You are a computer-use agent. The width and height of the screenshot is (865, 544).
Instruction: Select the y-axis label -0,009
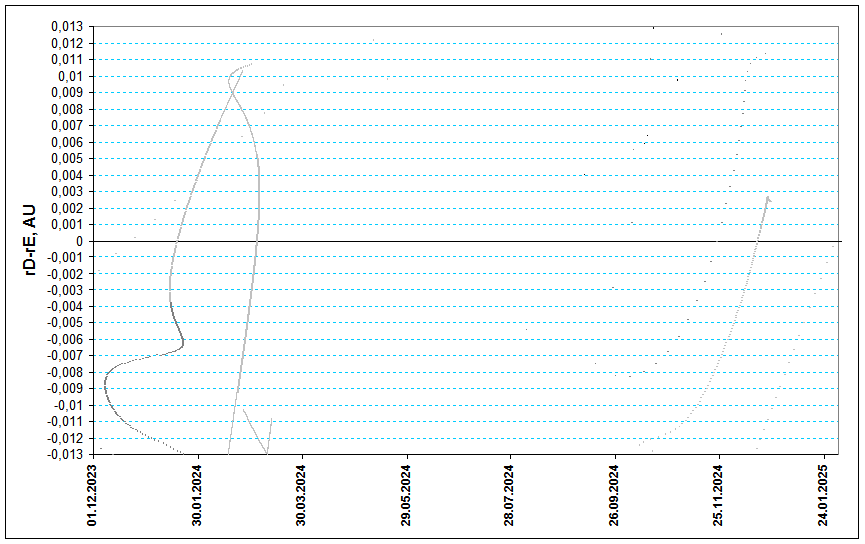(x=65, y=388)
